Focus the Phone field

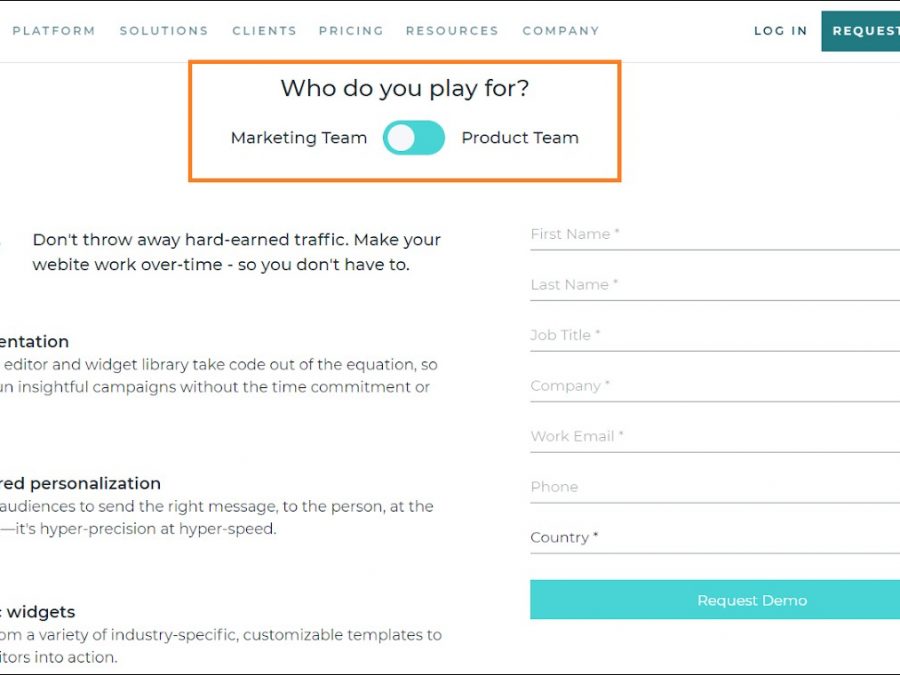[714, 487]
